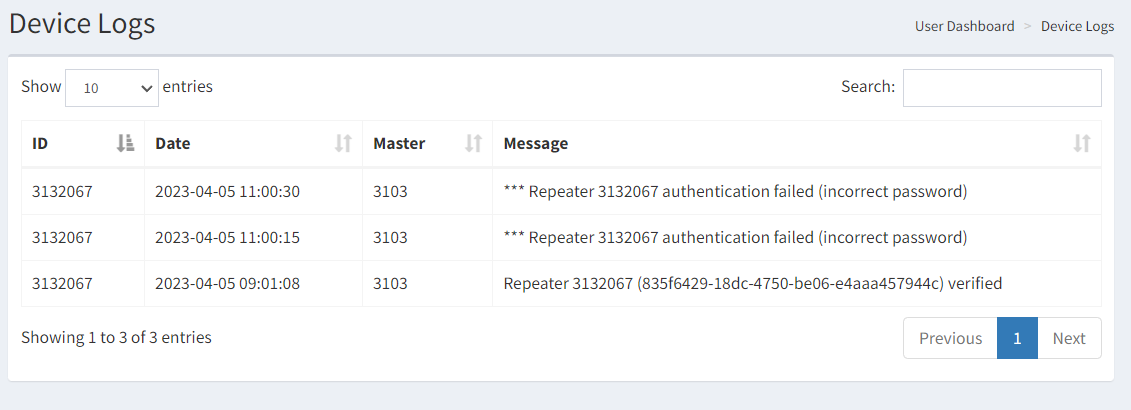Click the ID column header label
Screen dimensions: 1131x410
[40, 144]
